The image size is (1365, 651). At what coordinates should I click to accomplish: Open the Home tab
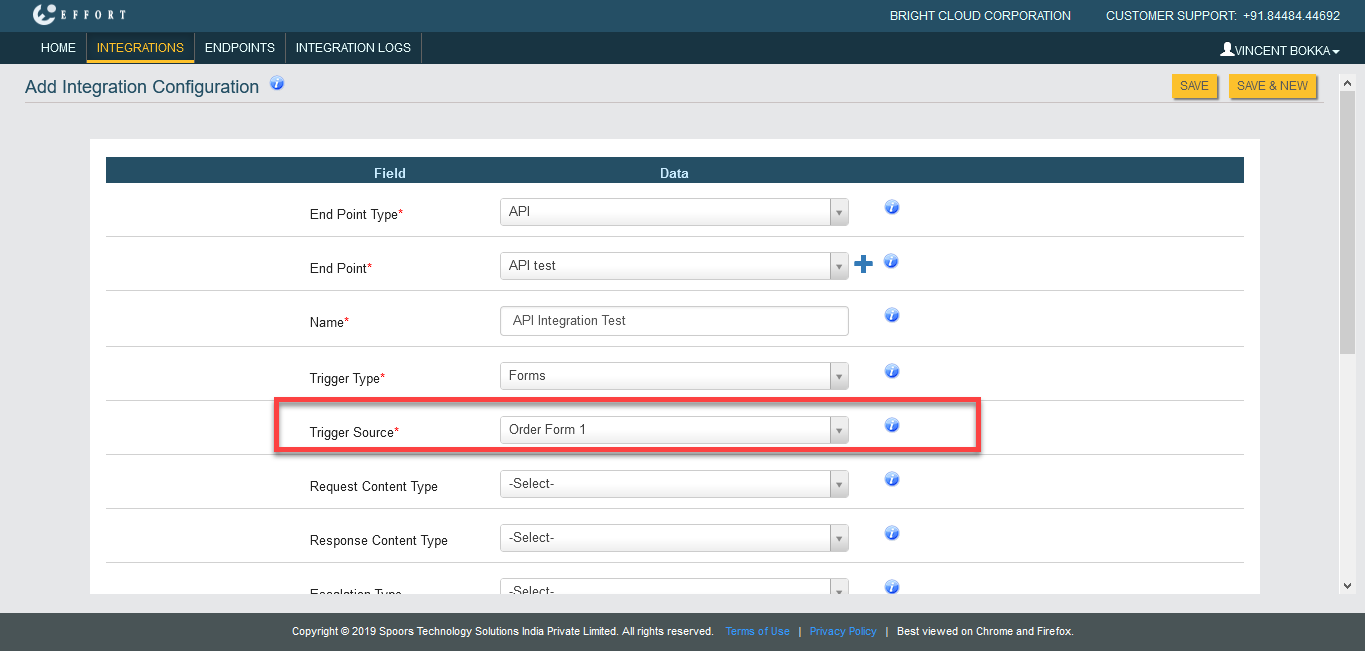pos(58,48)
